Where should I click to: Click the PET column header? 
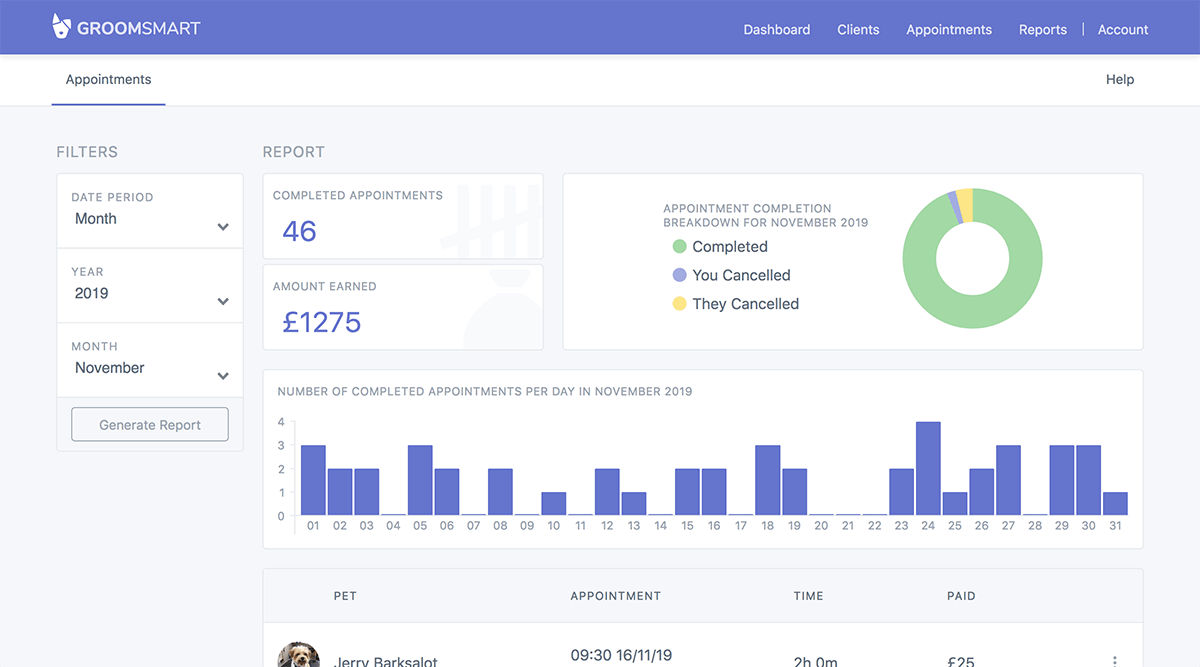point(345,596)
